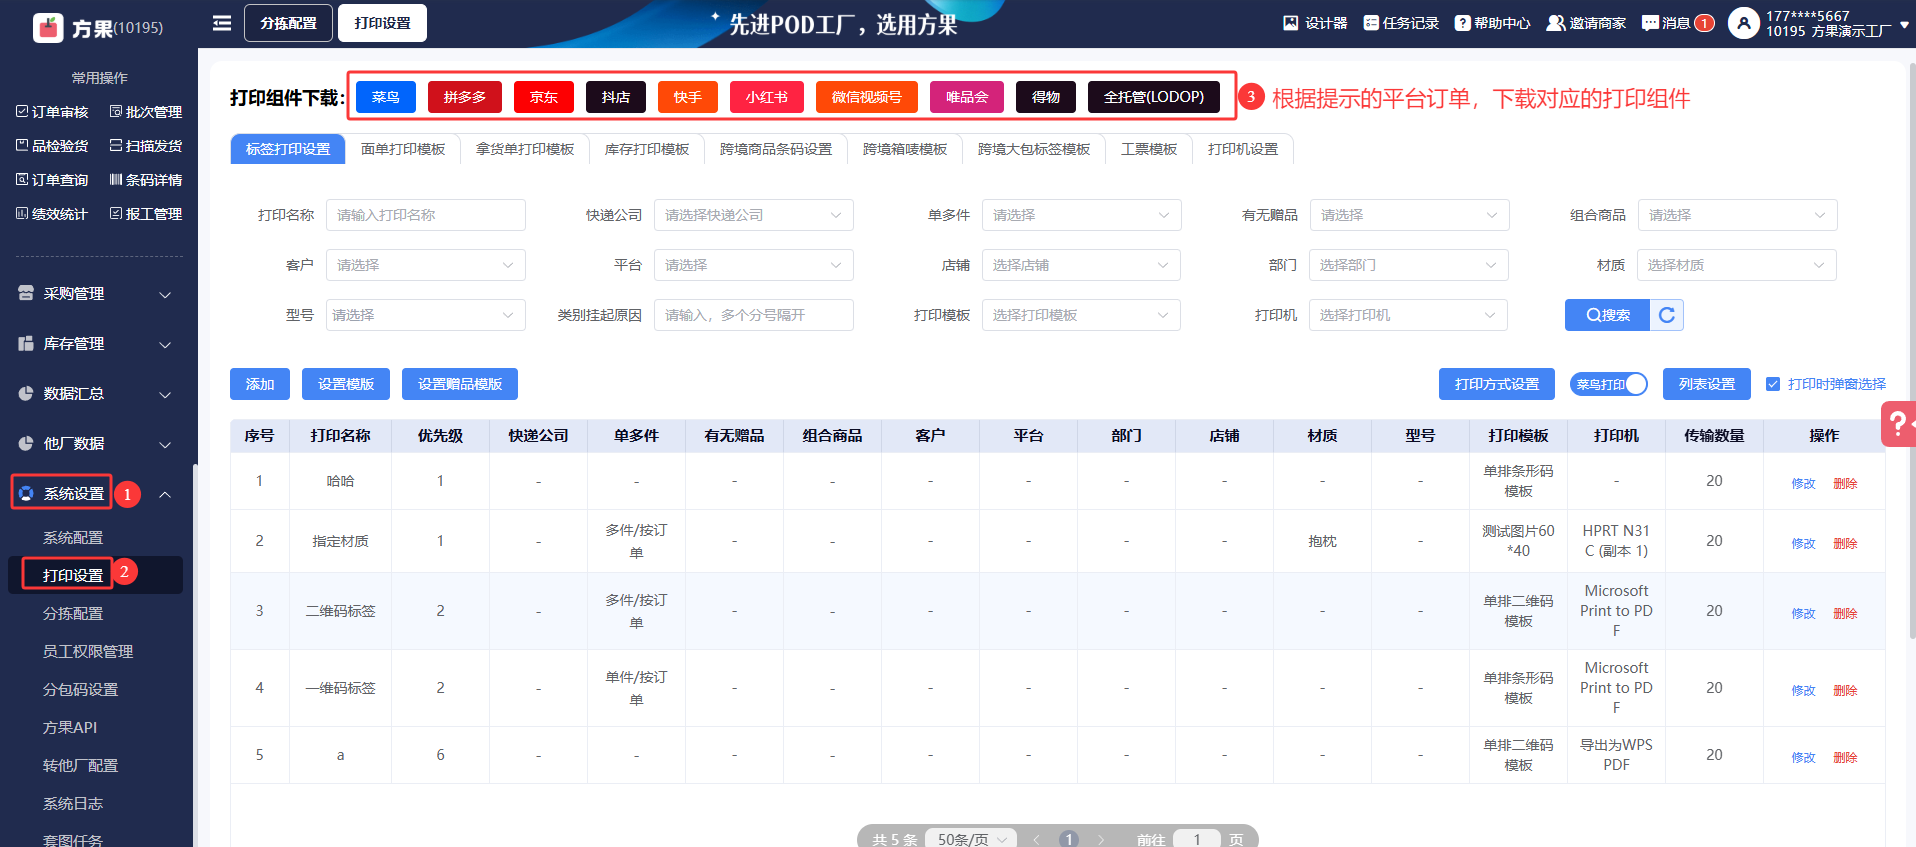Click the 打印名称 input field
1916x847 pixels.
(425, 215)
